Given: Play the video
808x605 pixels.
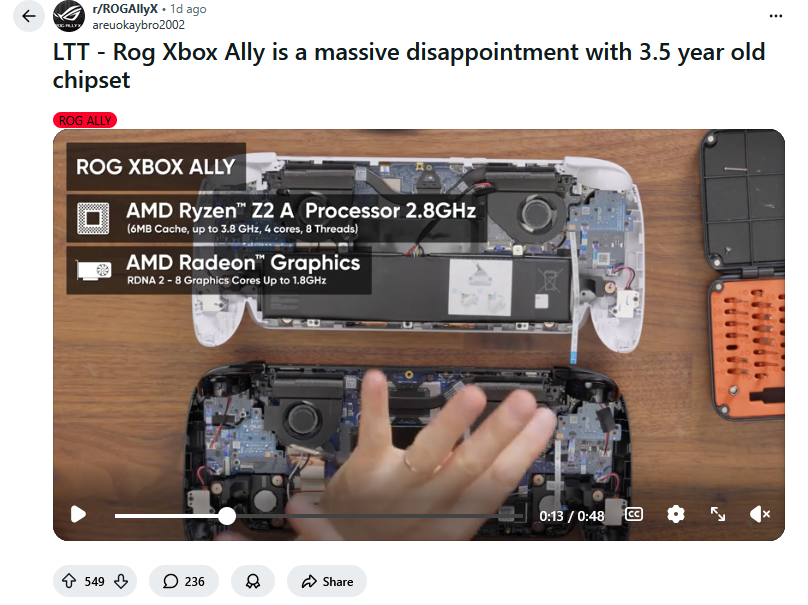Looking at the screenshot, I should [78, 514].
